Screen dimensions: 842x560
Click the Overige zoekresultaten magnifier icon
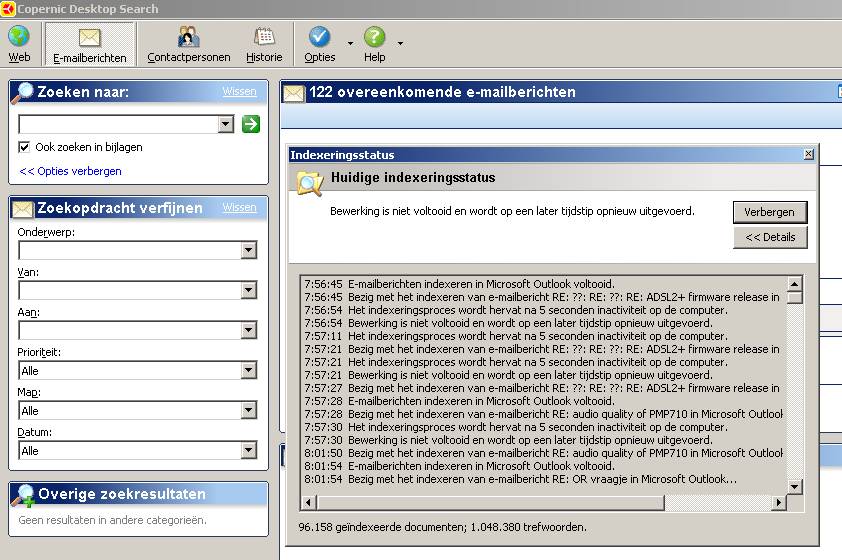pos(24,494)
